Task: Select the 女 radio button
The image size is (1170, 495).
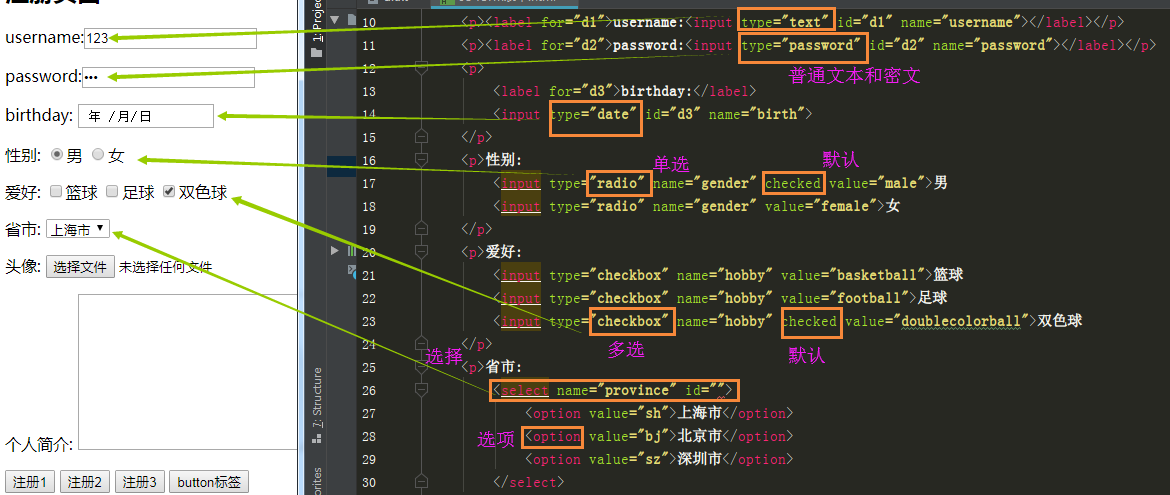Action: [98, 155]
